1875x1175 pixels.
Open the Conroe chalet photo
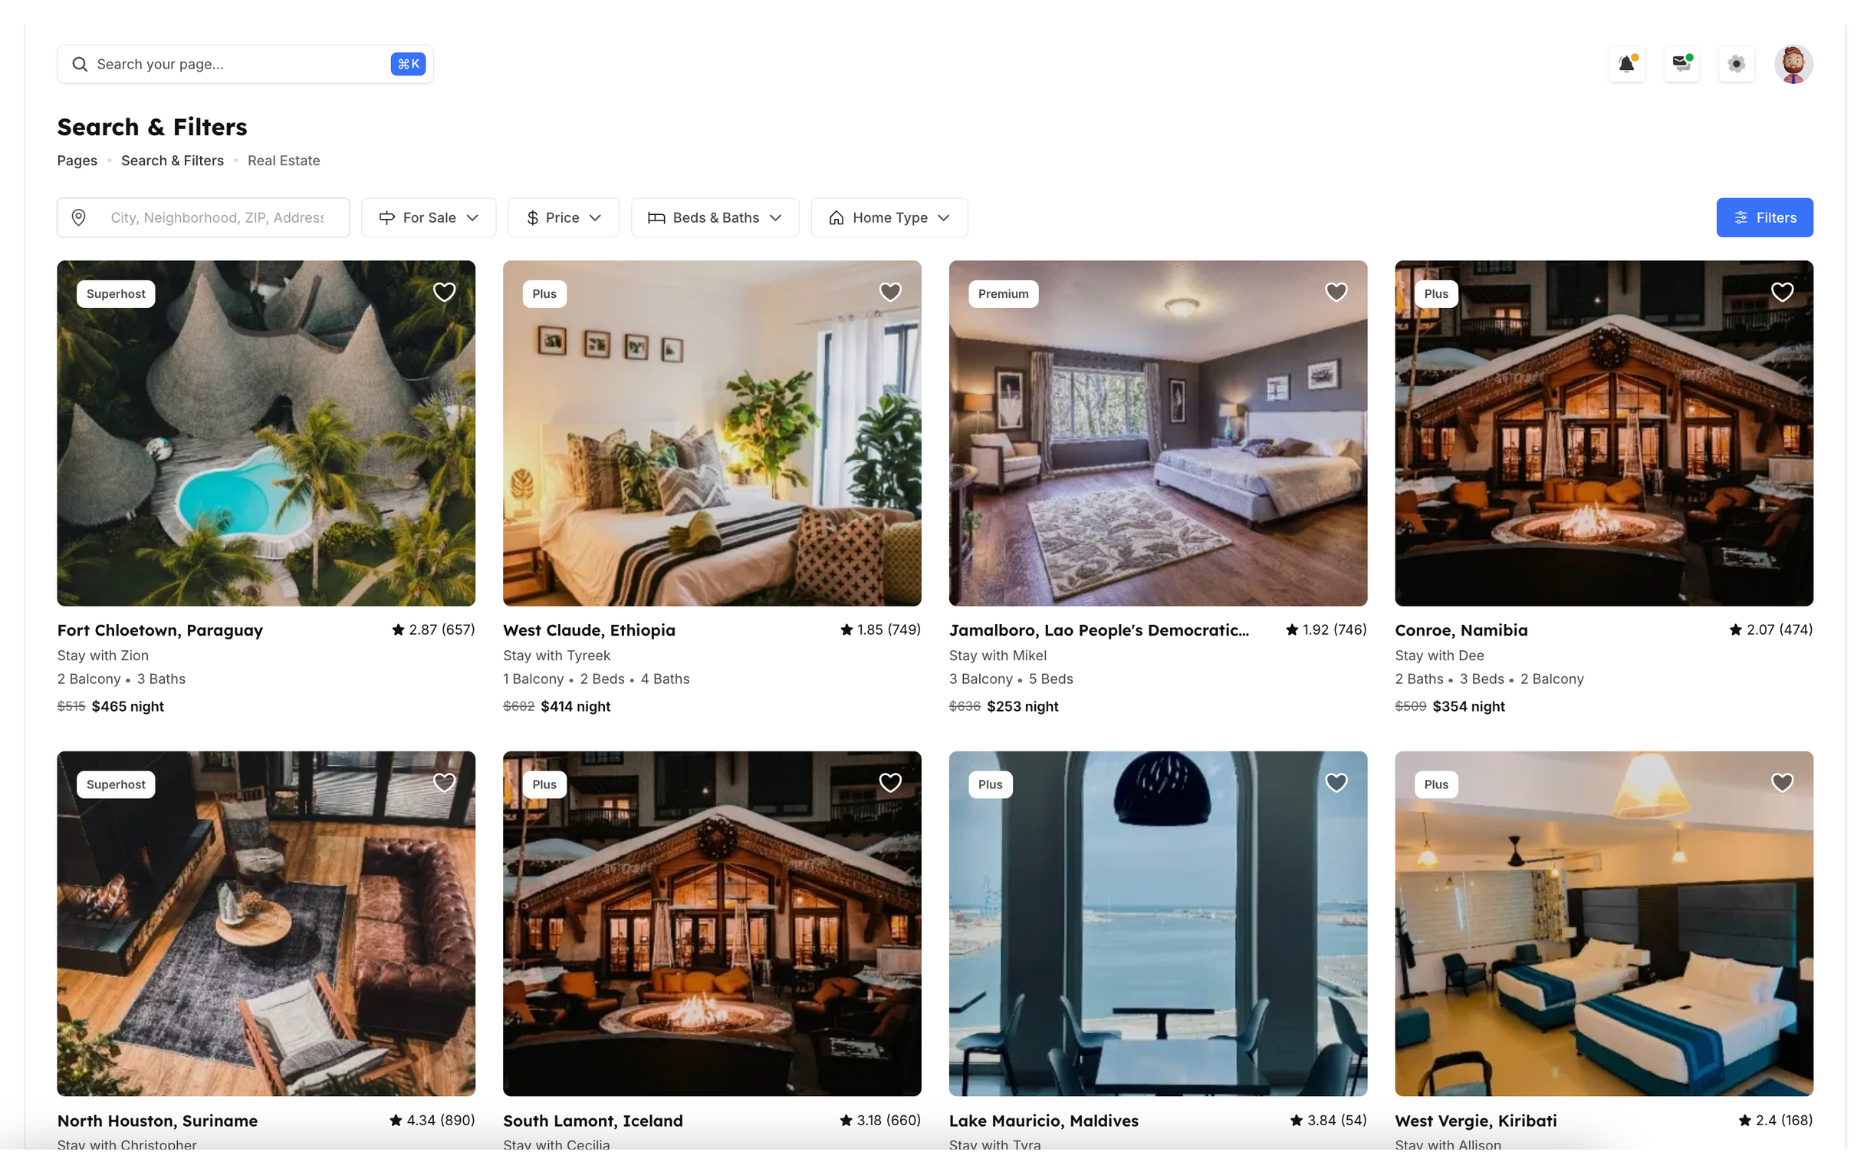tap(1604, 433)
